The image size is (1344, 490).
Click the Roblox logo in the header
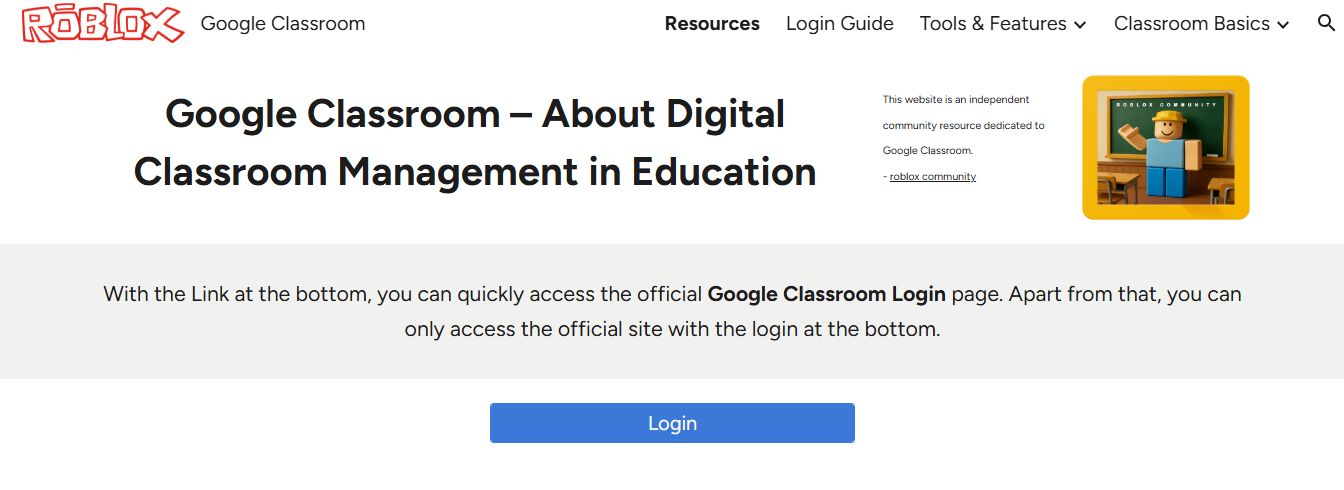click(103, 24)
